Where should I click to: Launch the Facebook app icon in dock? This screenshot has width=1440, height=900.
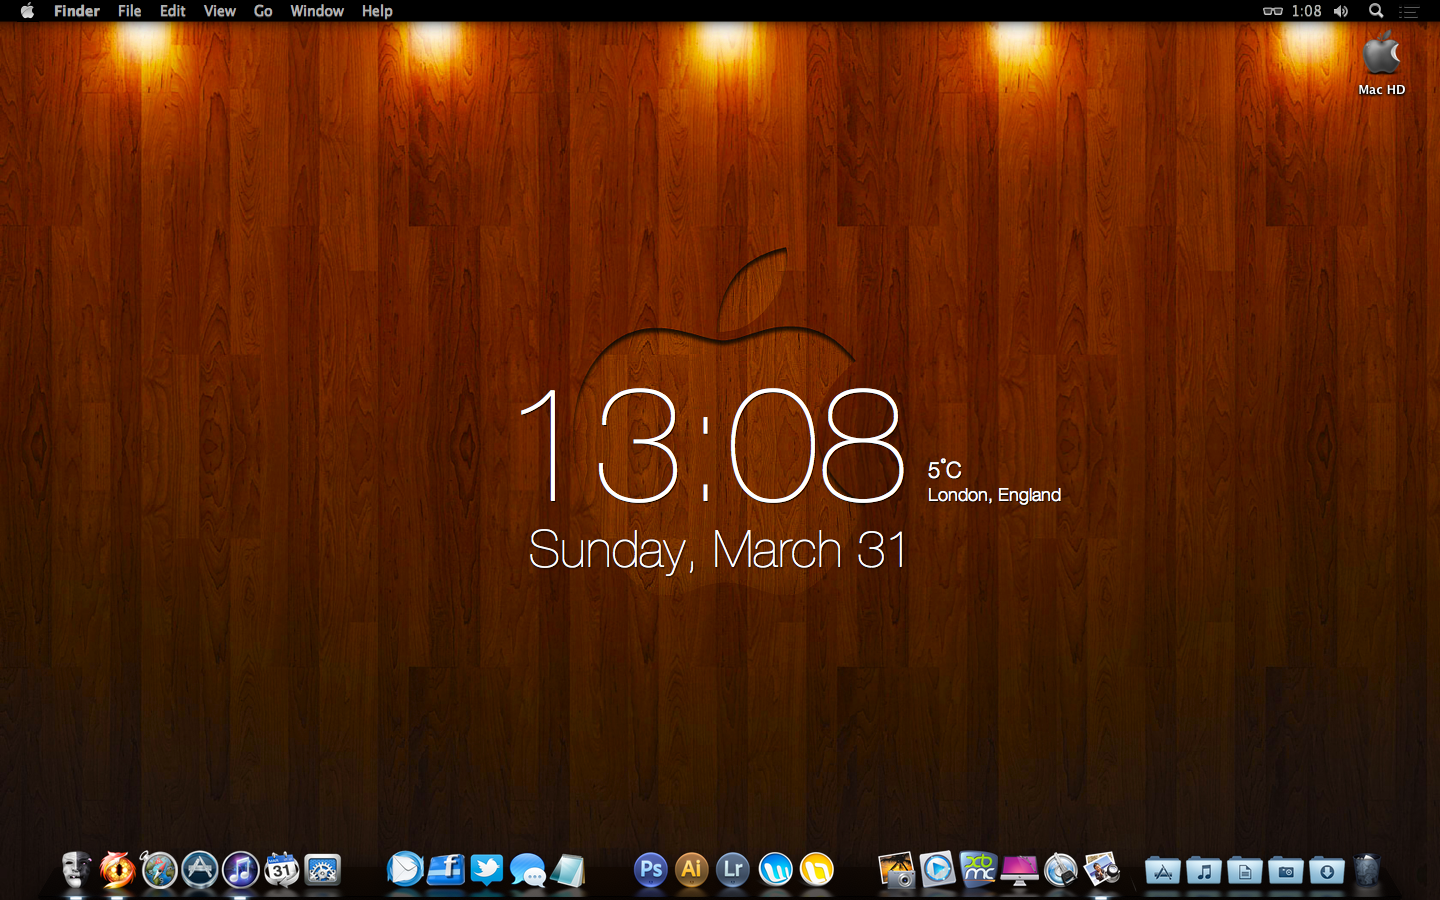(446, 869)
